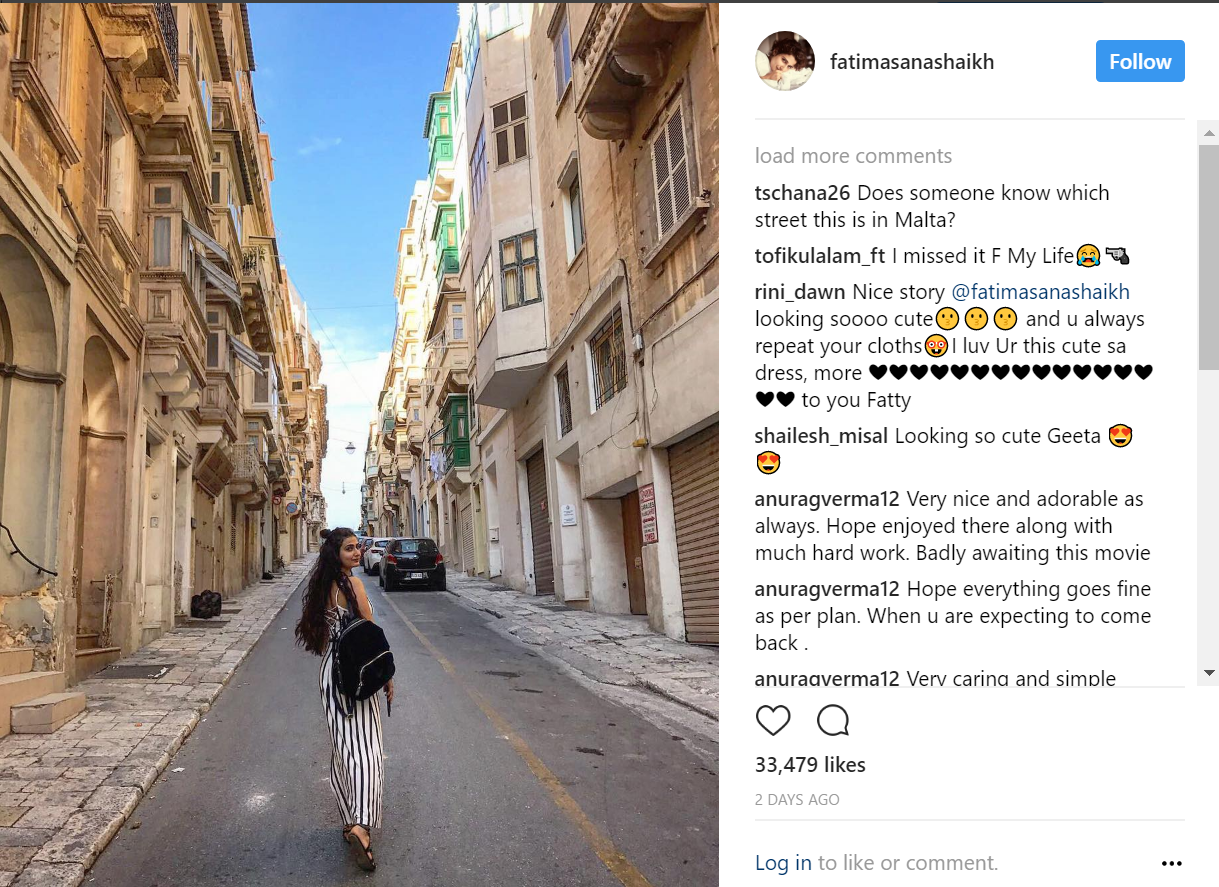Open tofikulalam_ft commenter profile
The height and width of the screenshot is (887, 1219).
821,256
